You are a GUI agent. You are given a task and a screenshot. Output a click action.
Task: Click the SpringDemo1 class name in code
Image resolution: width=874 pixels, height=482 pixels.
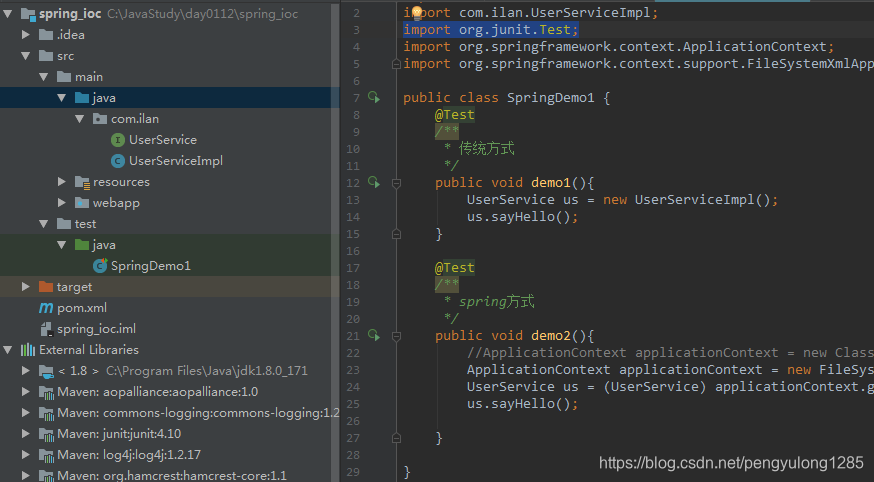coord(551,98)
